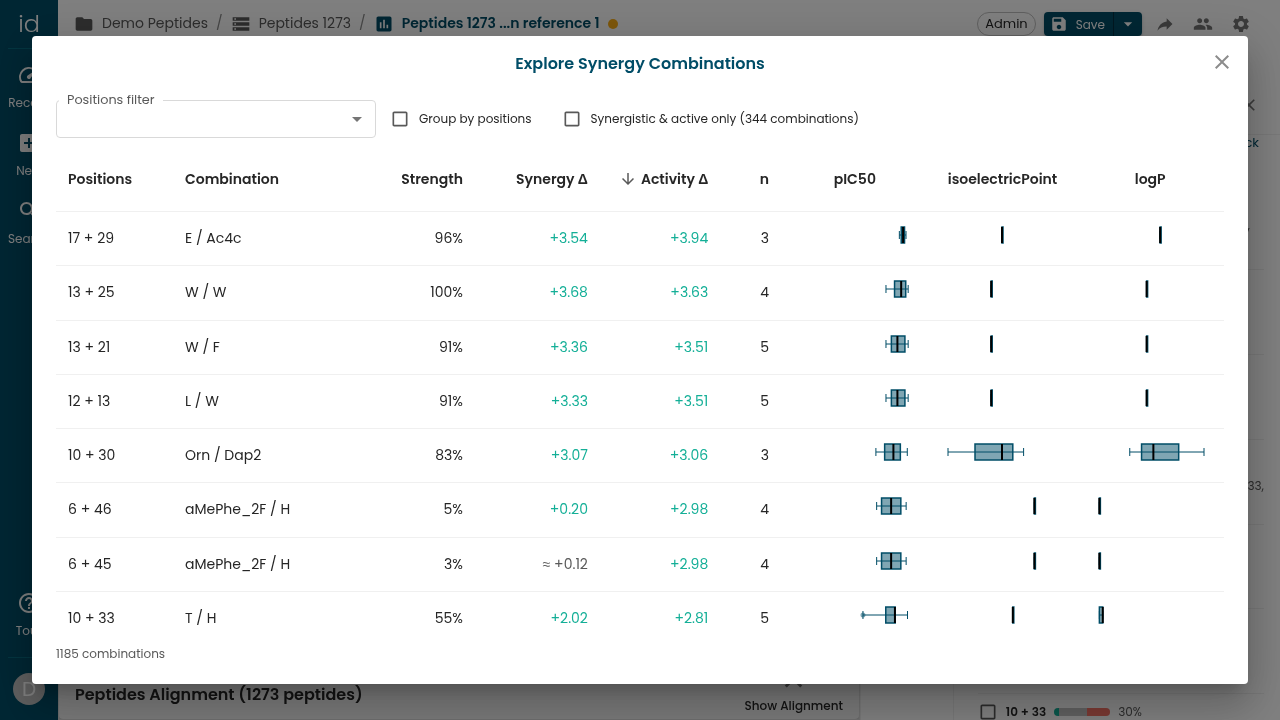Sort by the Synergy Δ column header
1280x720 pixels.
pyautogui.click(x=552, y=179)
